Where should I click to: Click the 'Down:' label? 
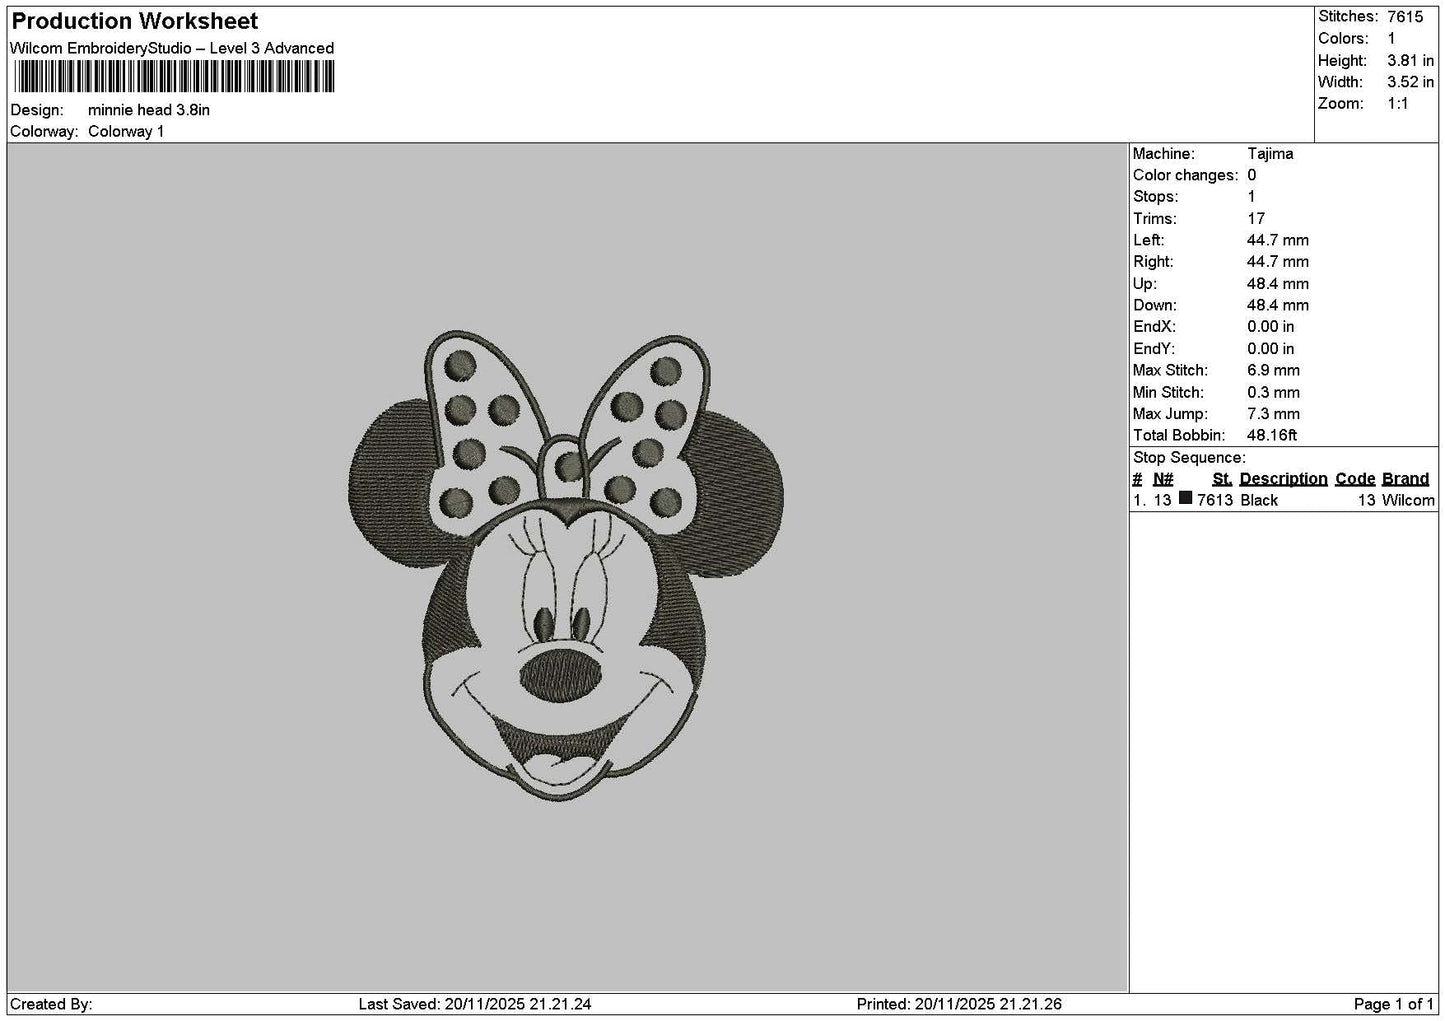click(x=1155, y=305)
